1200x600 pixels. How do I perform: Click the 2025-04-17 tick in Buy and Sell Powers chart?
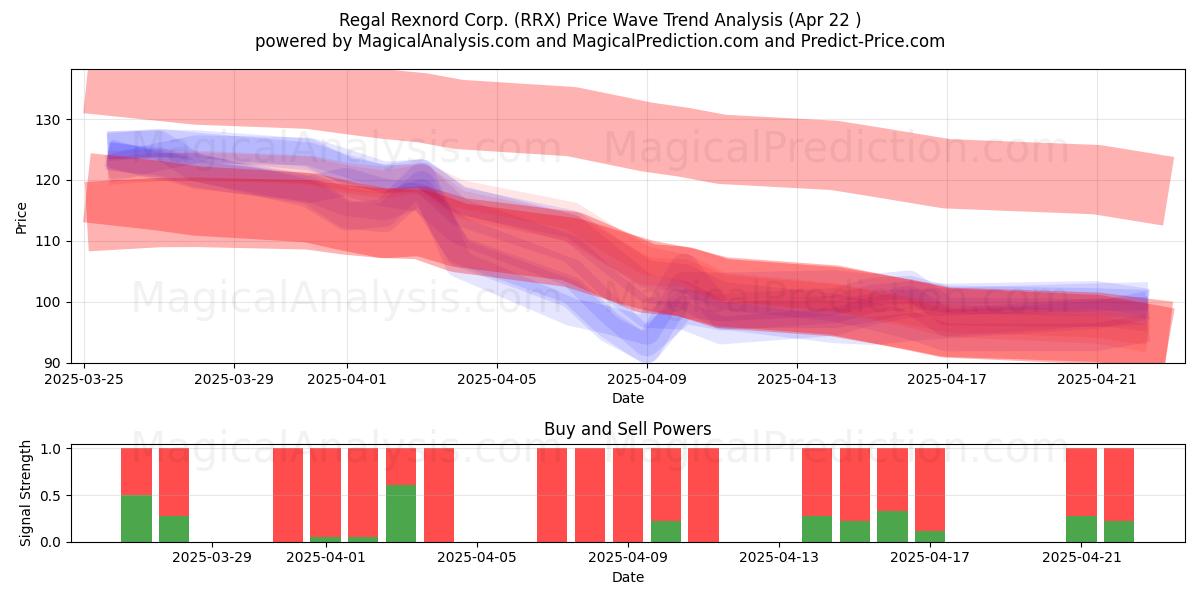click(929, 558)
